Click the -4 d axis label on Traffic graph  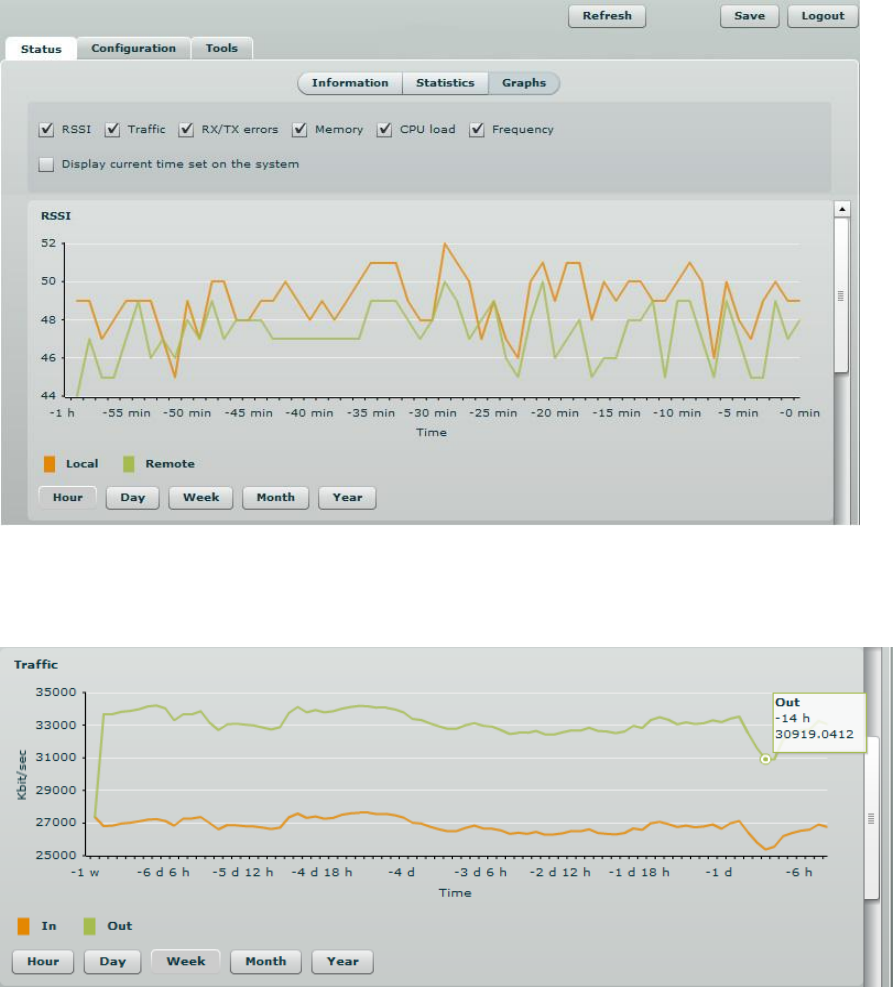[x=402, y=872]
